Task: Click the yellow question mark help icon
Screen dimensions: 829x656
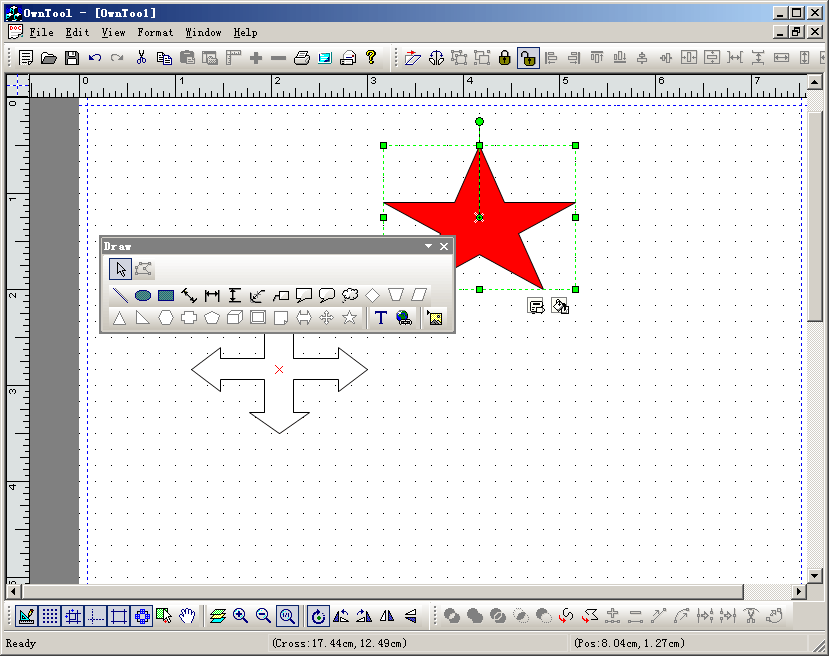Action: [x=371, y=57]
